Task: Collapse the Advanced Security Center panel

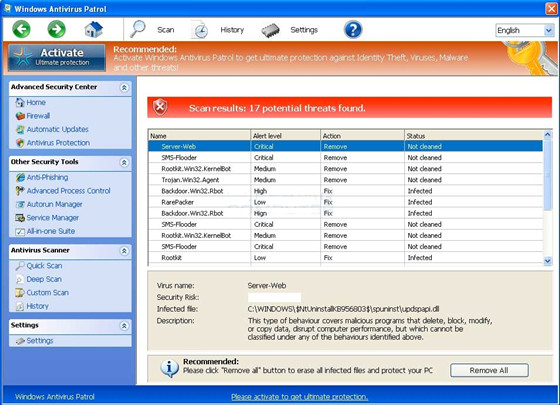Action: (x=124, y=88)
